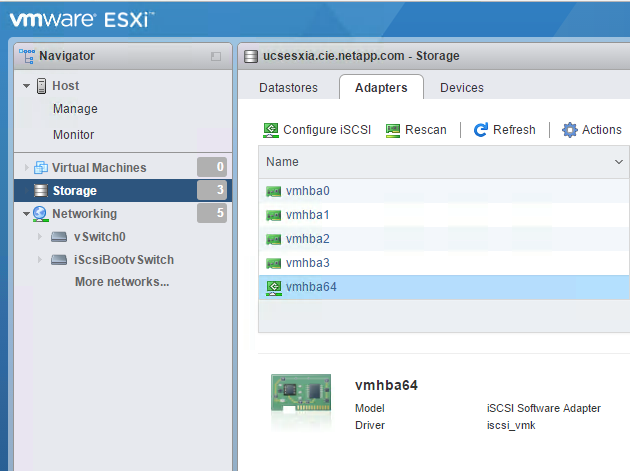The height and width of the screenshot is (471, 630).
Task: Click the Virtual Machines icon
Action: (x=41, y=167)
